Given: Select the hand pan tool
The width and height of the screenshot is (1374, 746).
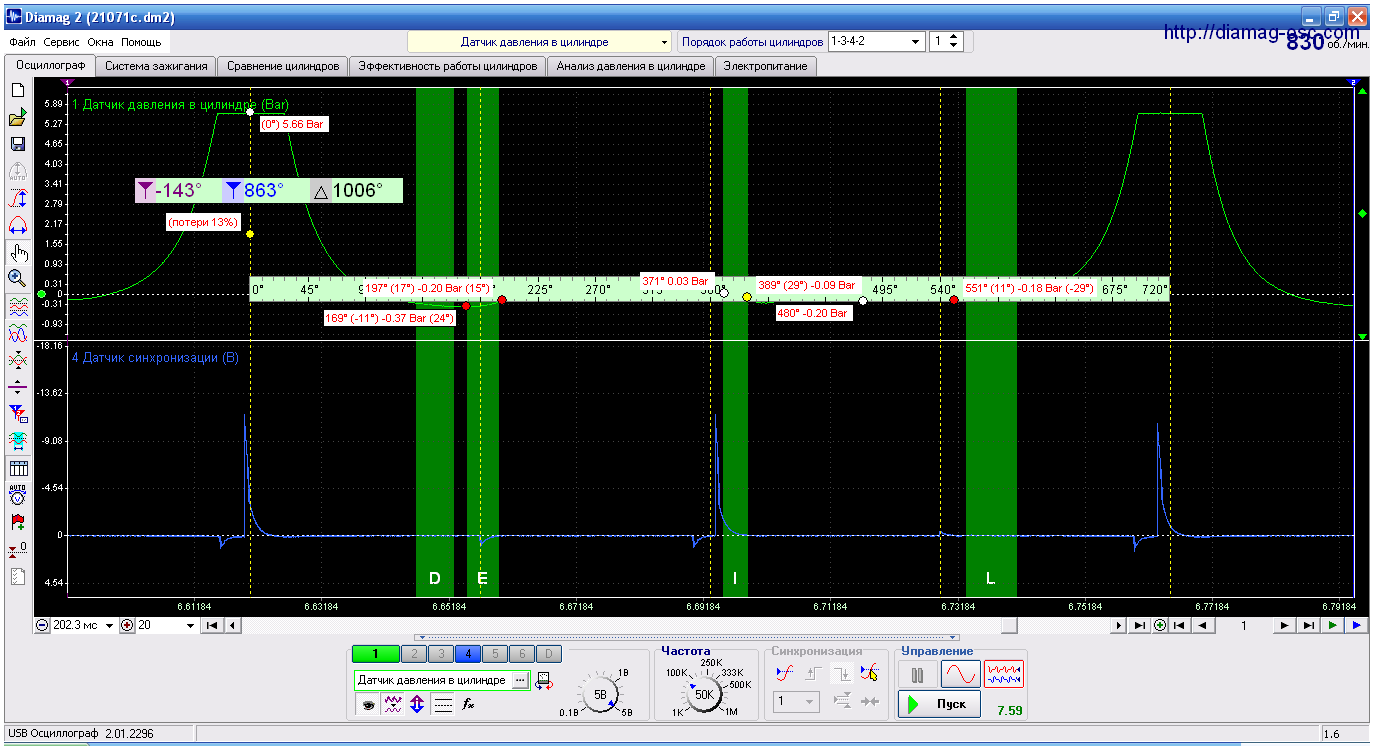Looking at the screenshot, I should pos(17,252).
